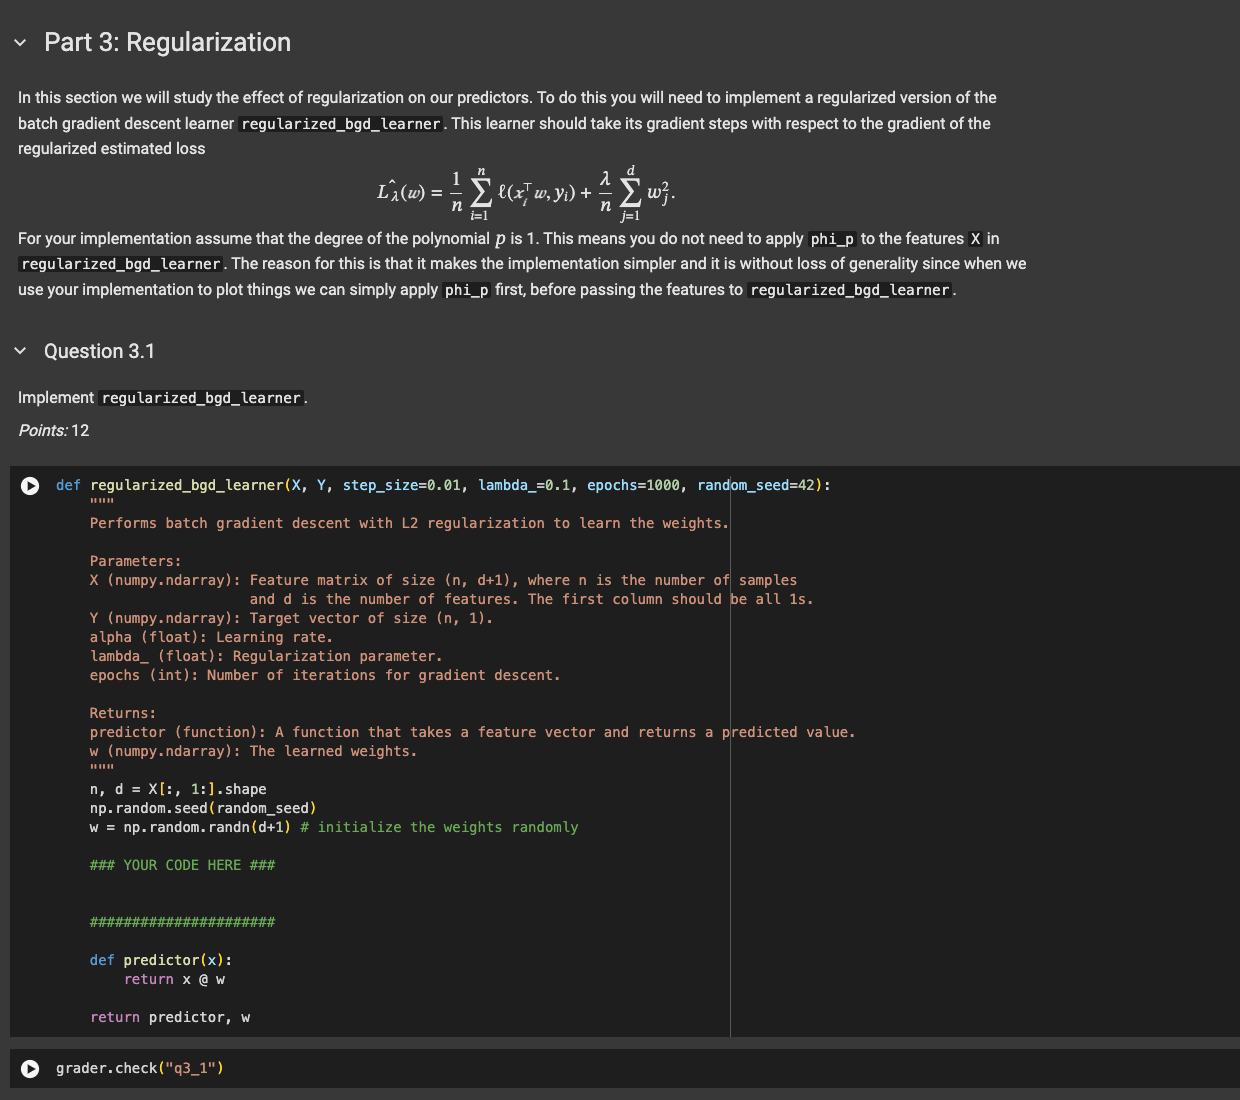This screenshot has height=1100, width=1240.
Task: Select the Part 3: Regularization heading text
Action: [166, 42]
